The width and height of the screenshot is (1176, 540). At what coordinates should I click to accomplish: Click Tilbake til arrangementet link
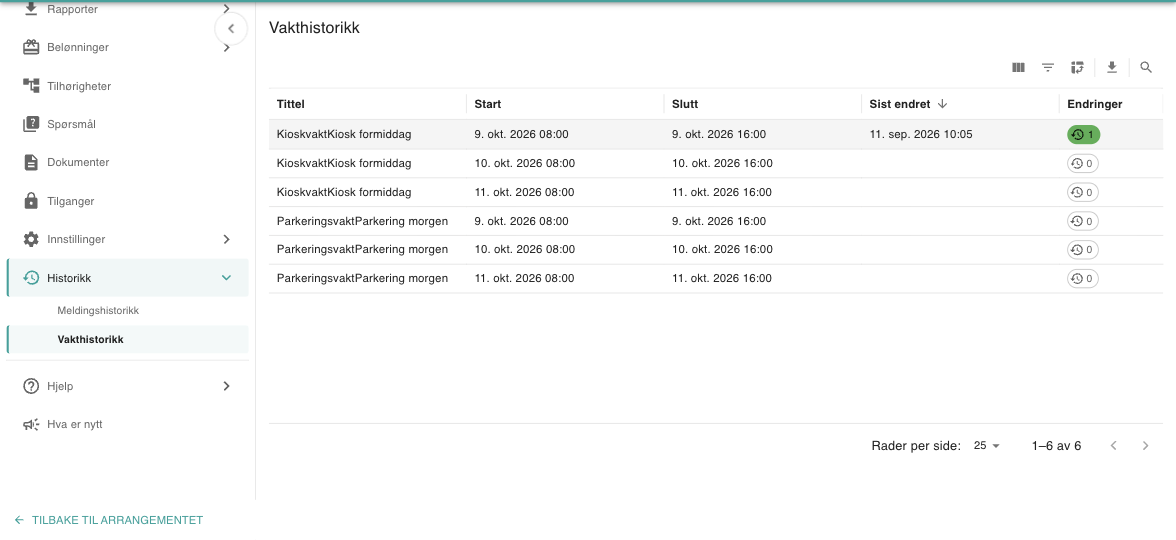tap(109, 520)
